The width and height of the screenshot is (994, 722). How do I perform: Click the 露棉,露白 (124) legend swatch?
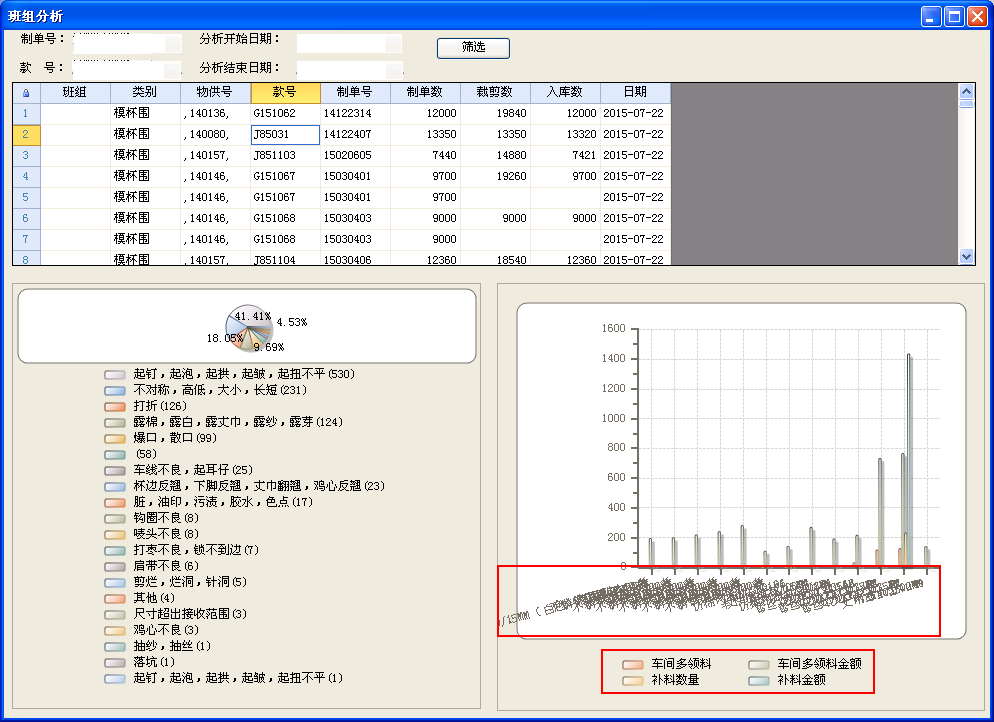click(115, 423)
